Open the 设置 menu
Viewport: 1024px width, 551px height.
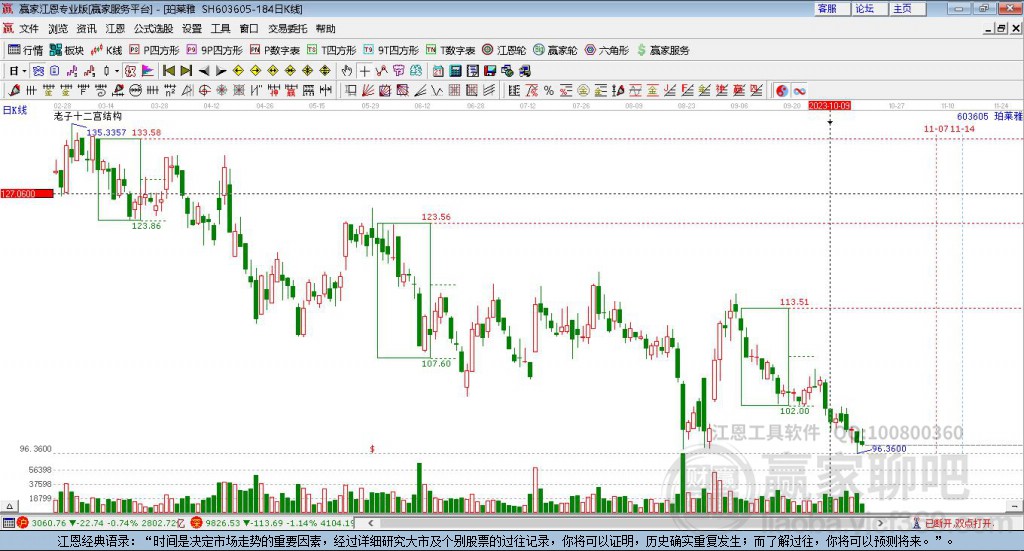[192, 29]
